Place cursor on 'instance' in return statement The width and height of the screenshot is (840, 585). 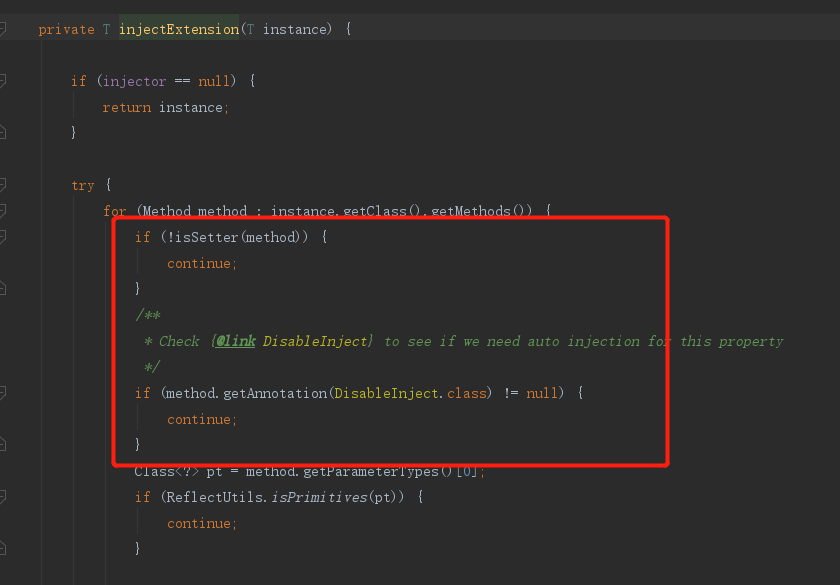(x=191, y=107)
